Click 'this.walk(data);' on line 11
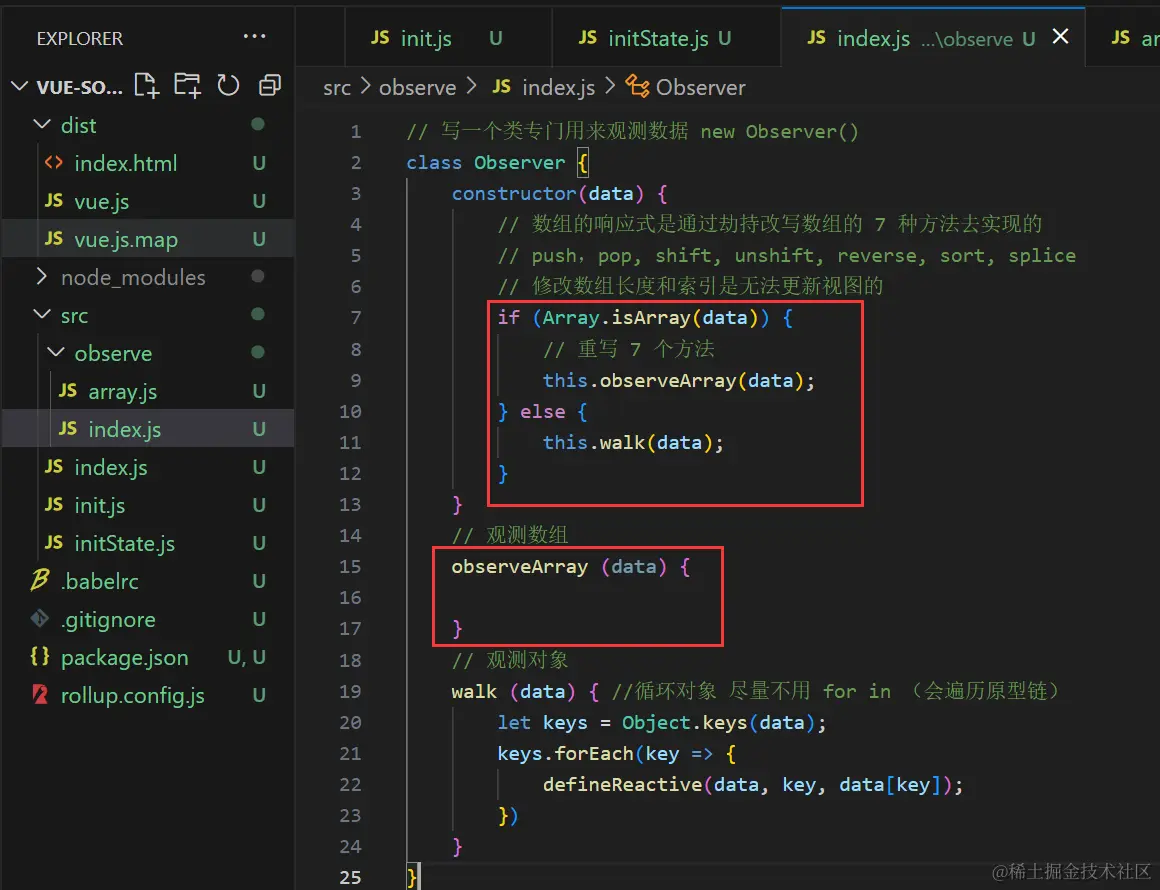Viewport: 1160px width, 890px height. click(633, 442)
